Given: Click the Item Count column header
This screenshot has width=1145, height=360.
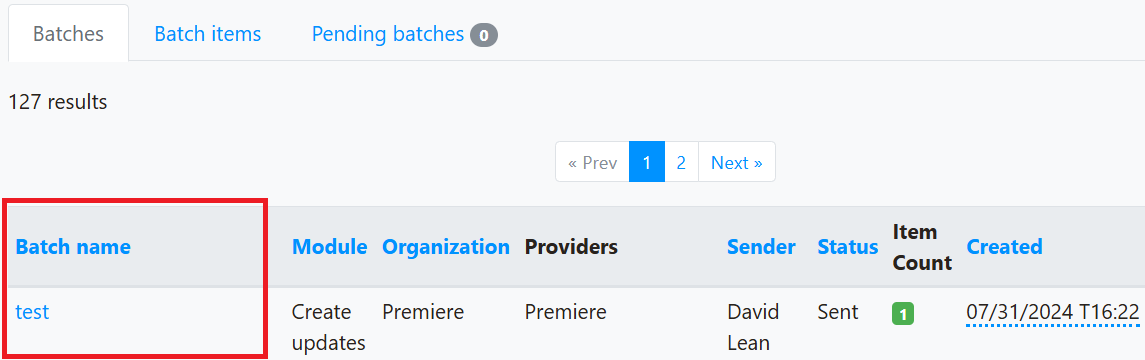Looking at the screenshot, I should pos(922,248).
